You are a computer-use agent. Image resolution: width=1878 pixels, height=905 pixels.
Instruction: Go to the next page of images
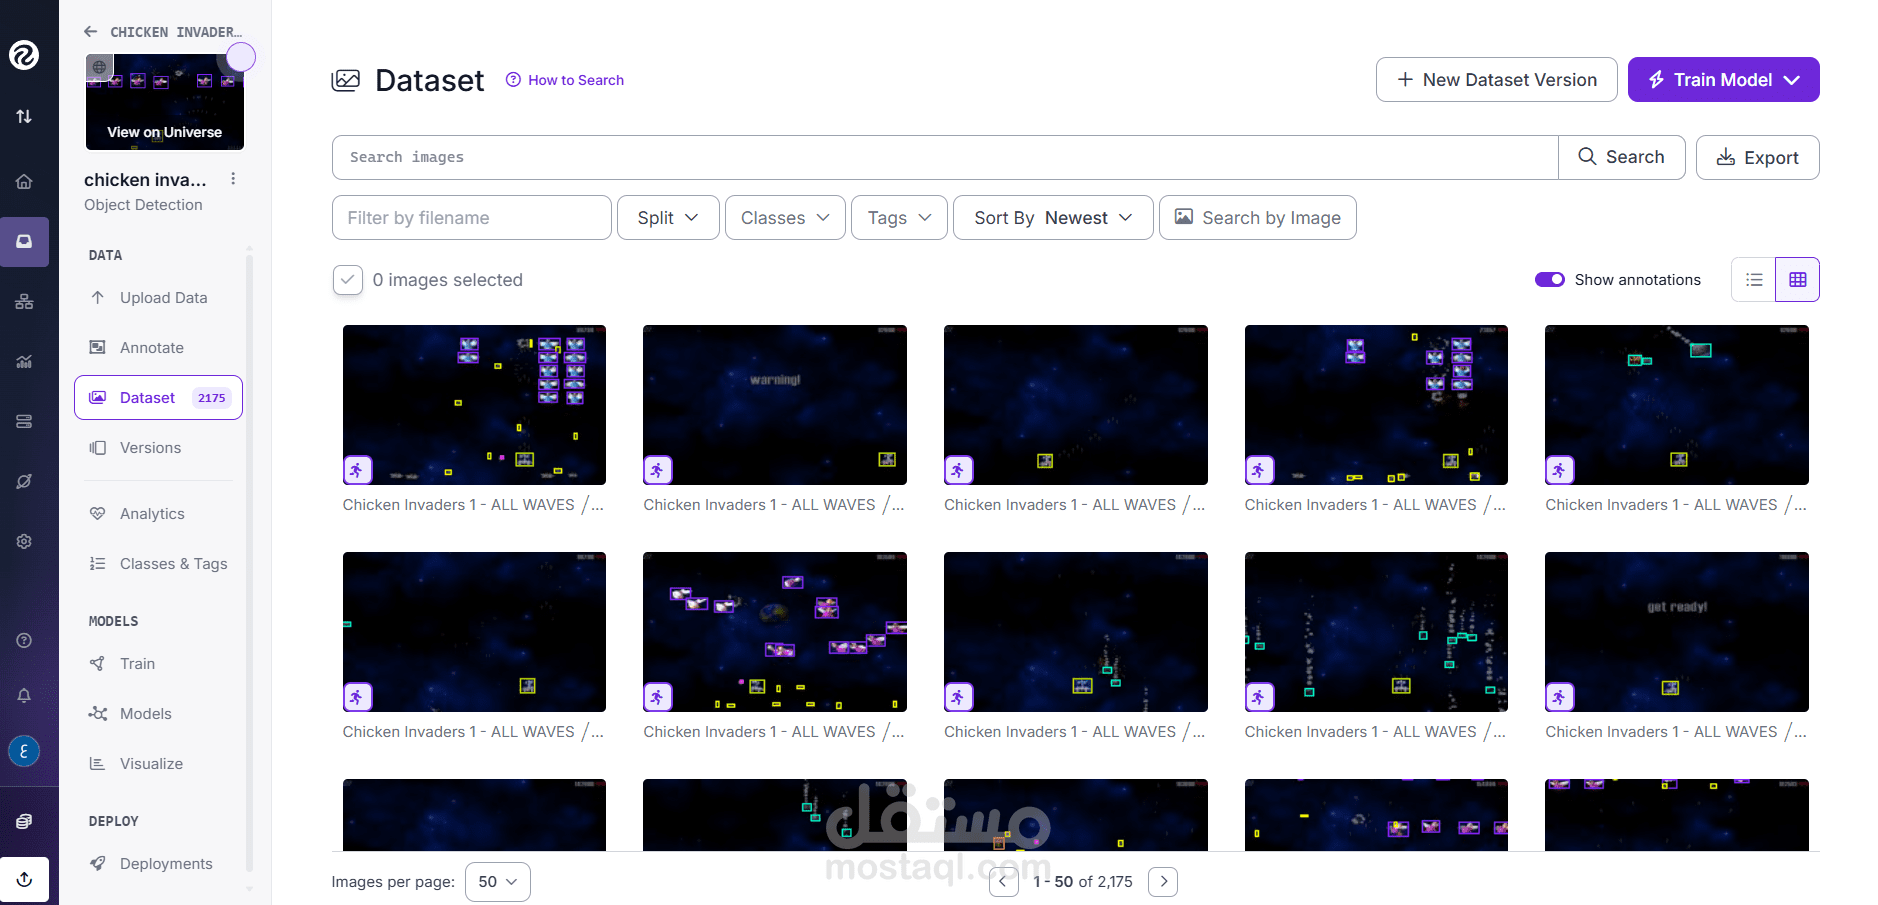[1163, 882]
